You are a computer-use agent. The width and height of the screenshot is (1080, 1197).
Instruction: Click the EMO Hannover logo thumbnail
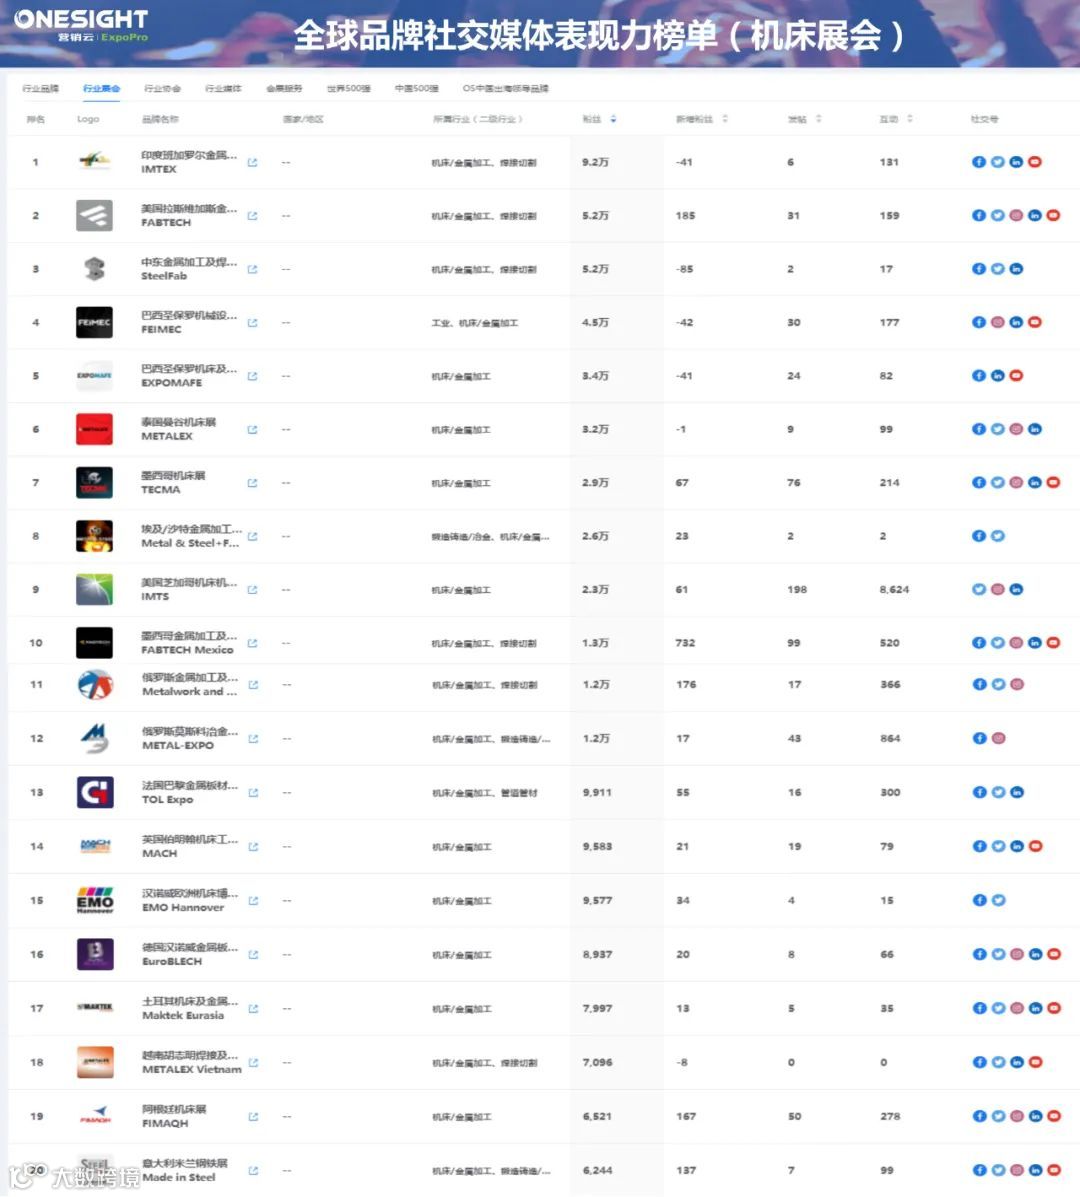(x=95, y=901)
